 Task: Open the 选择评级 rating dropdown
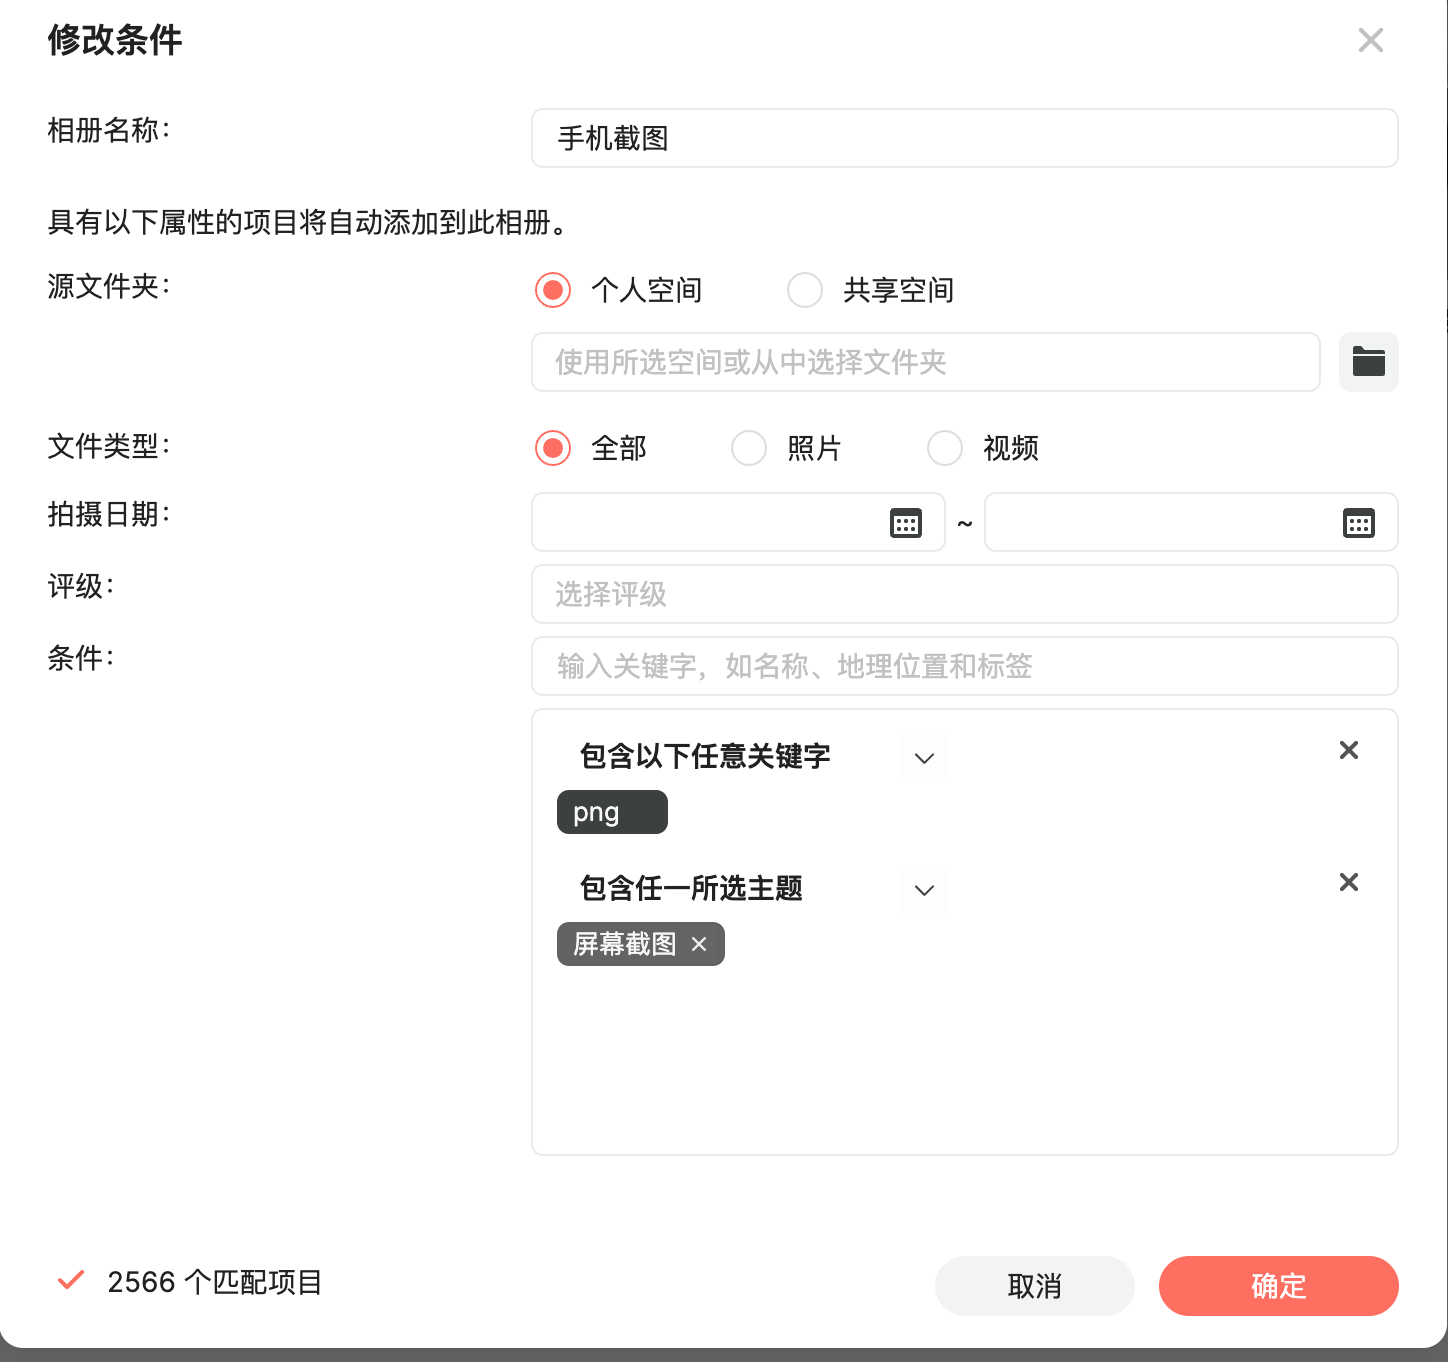(x=964, y=594)
